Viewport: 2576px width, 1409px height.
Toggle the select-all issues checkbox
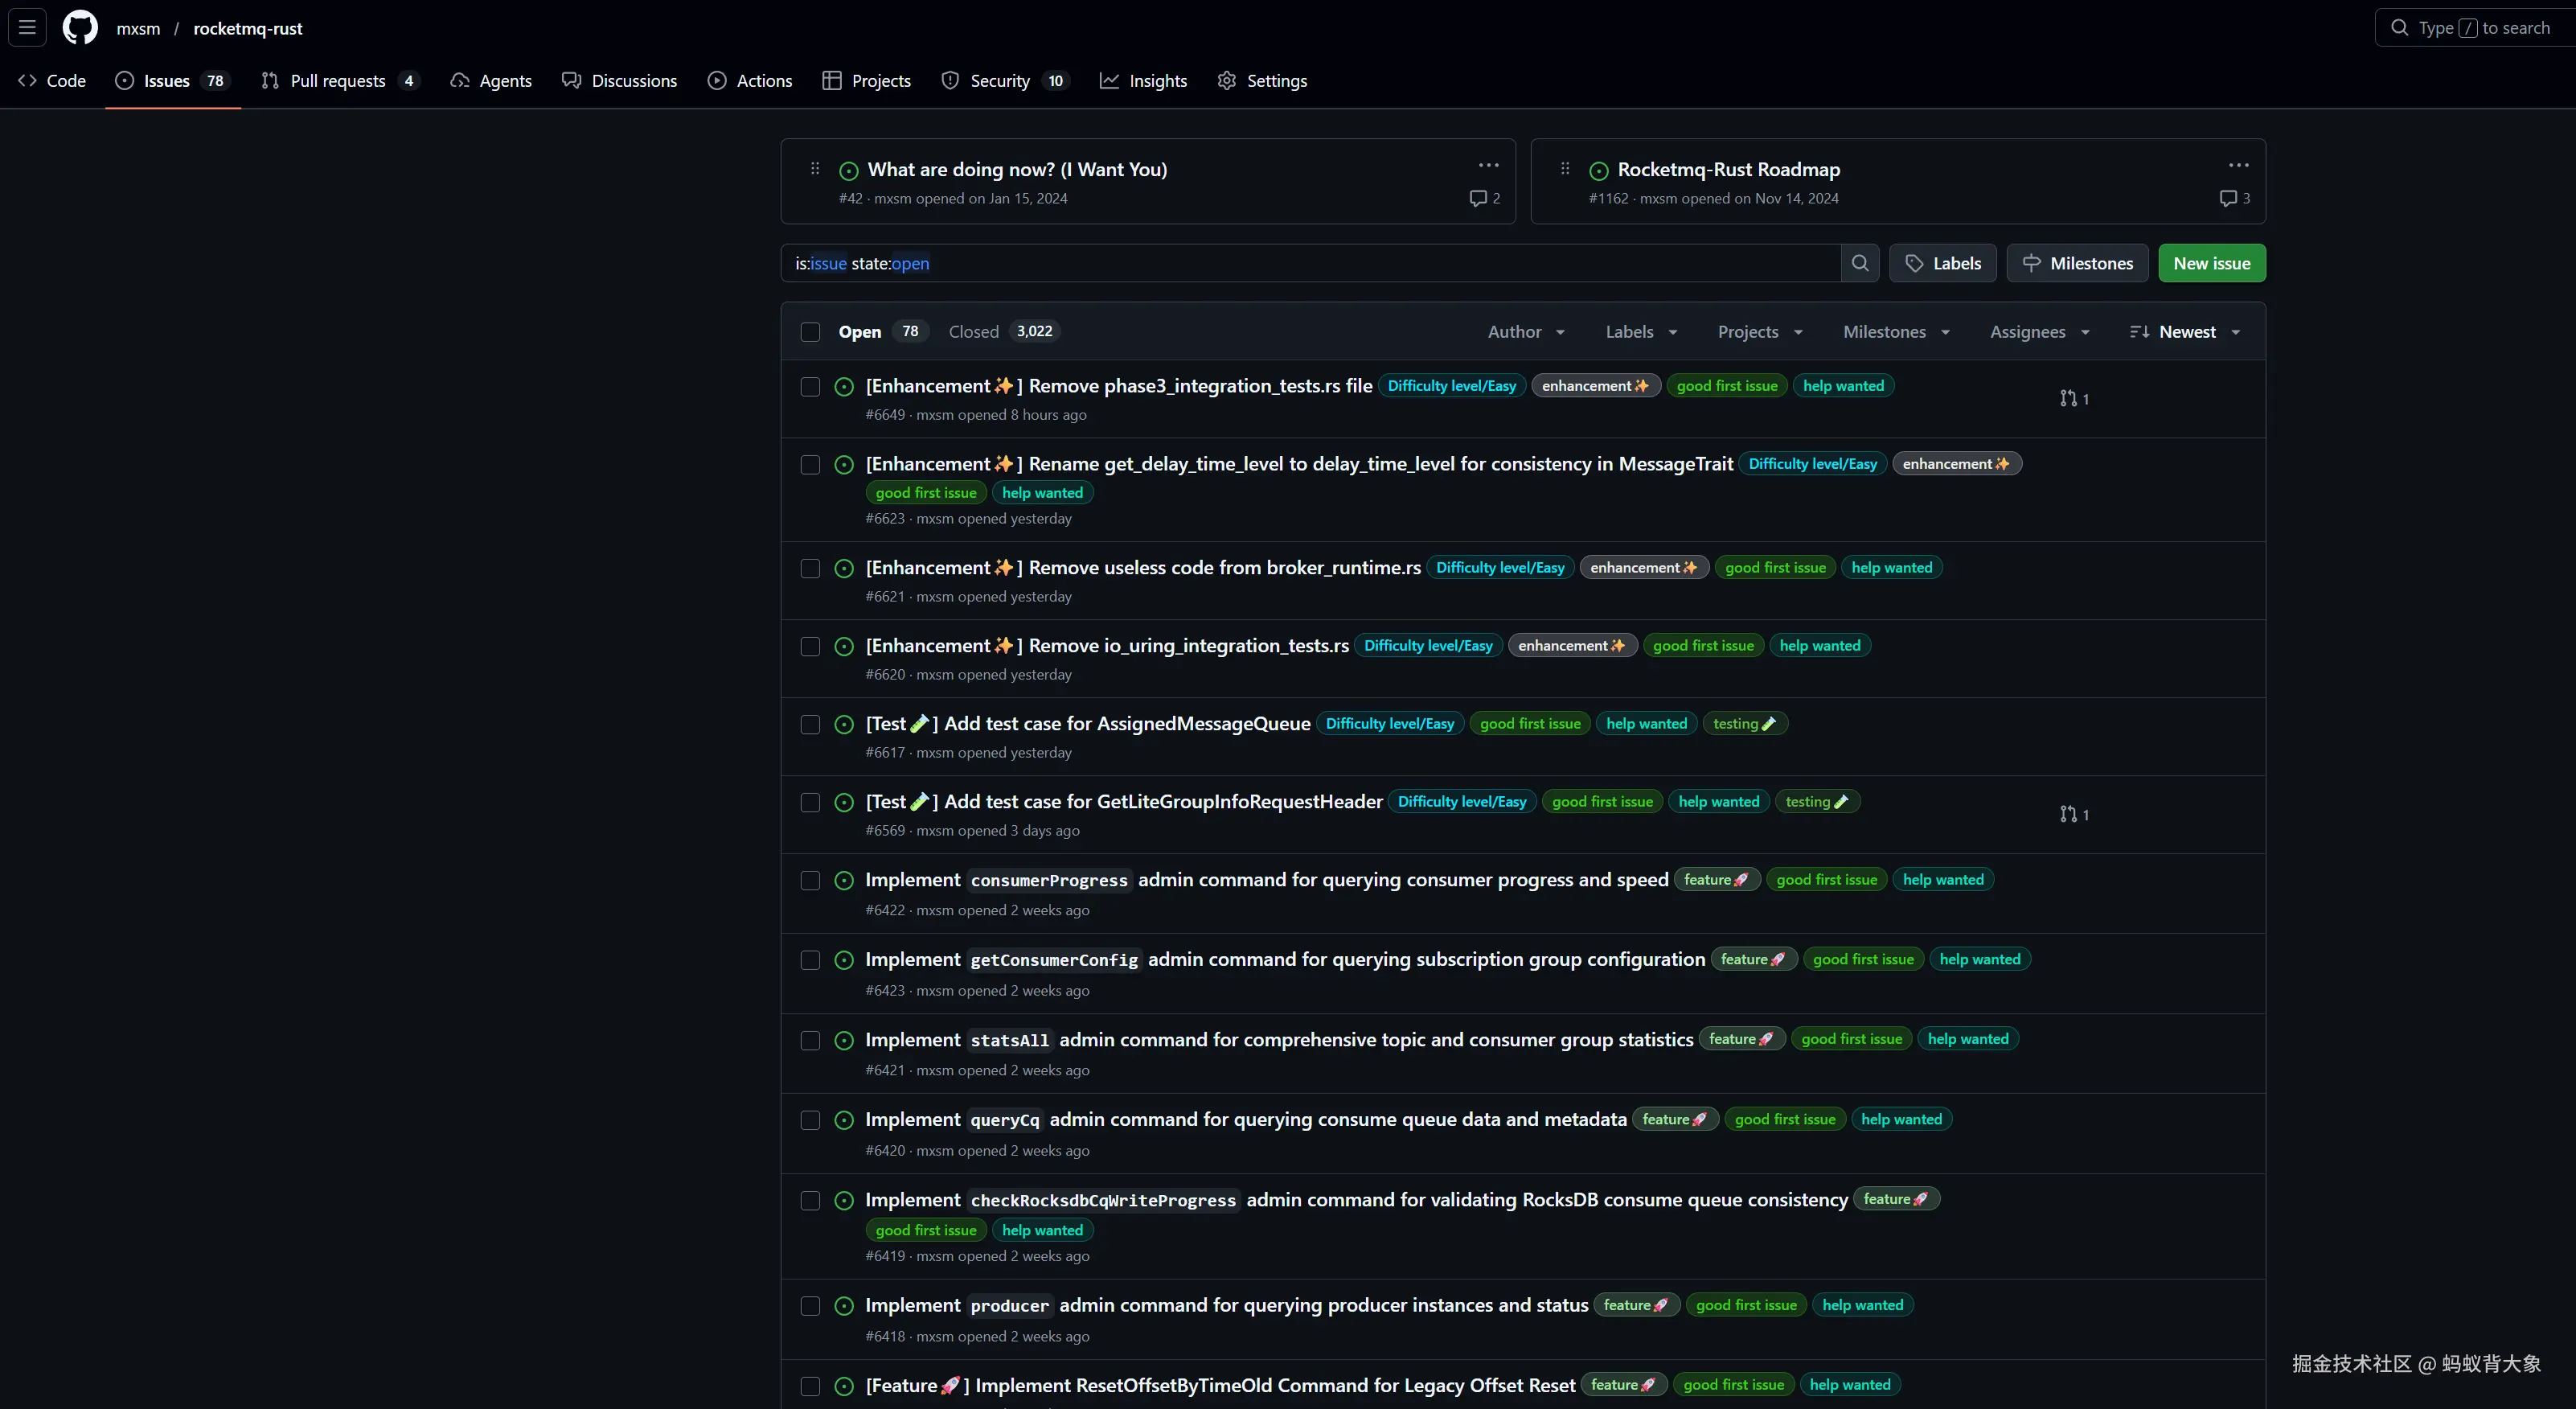810,332
